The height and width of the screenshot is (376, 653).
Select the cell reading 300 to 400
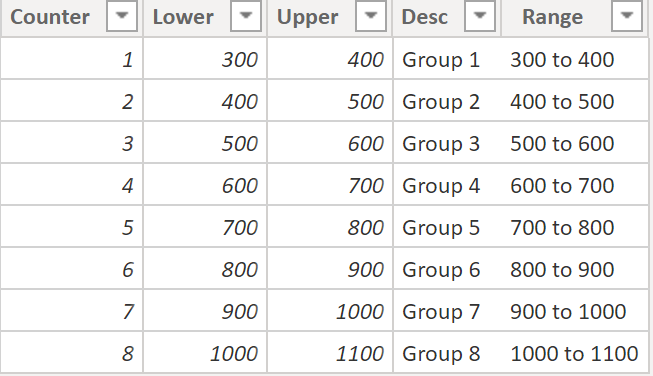[575, 59]
